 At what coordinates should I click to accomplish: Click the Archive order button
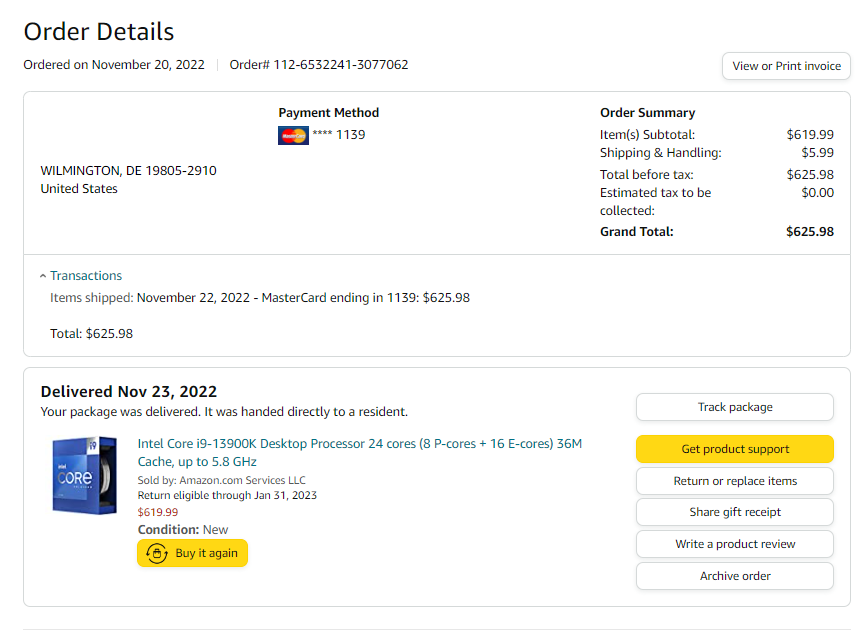coord(735,576)
